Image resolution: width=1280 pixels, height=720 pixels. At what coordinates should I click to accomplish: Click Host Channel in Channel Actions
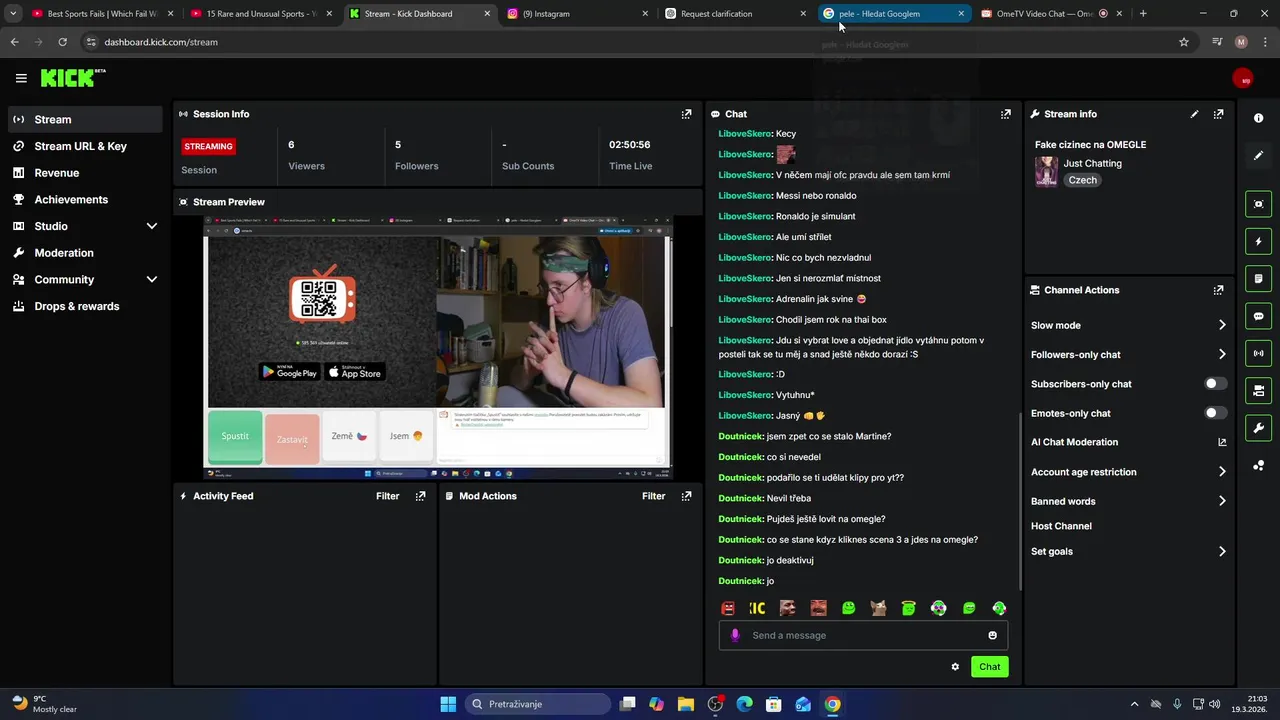(x=1061, y=526)
